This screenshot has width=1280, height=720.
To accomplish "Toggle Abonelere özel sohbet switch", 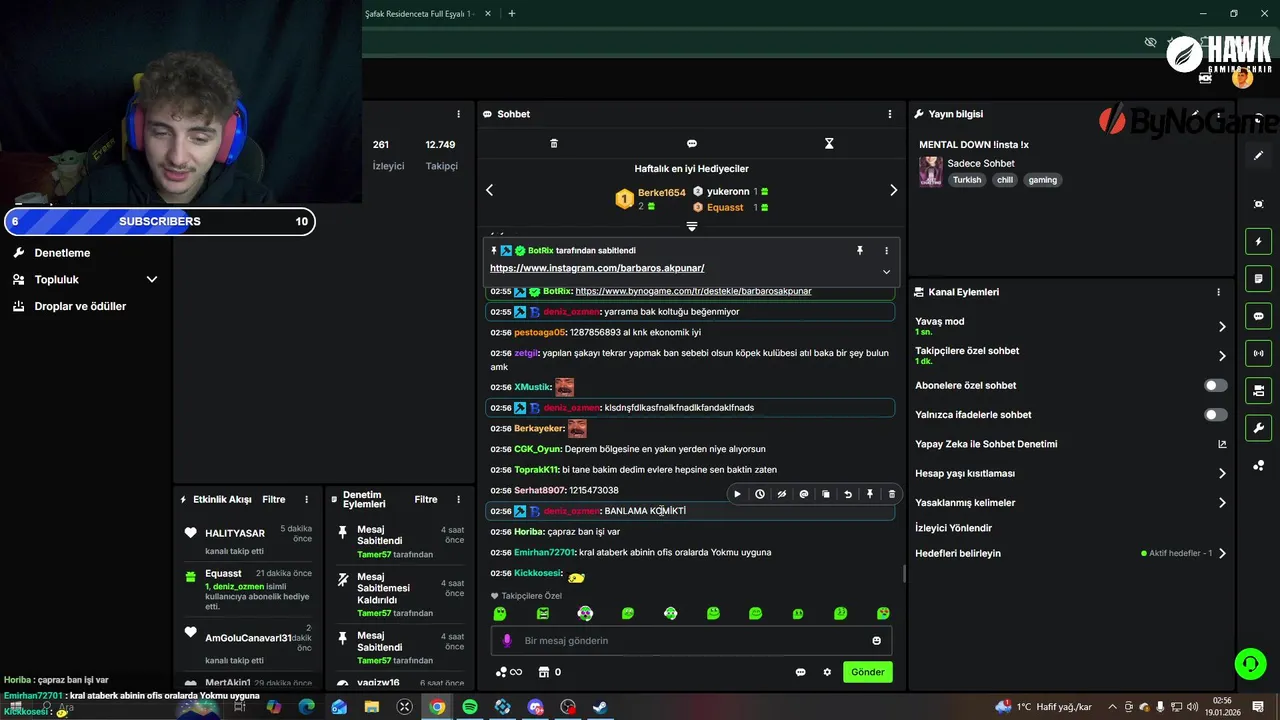I will pos(1216,385).
